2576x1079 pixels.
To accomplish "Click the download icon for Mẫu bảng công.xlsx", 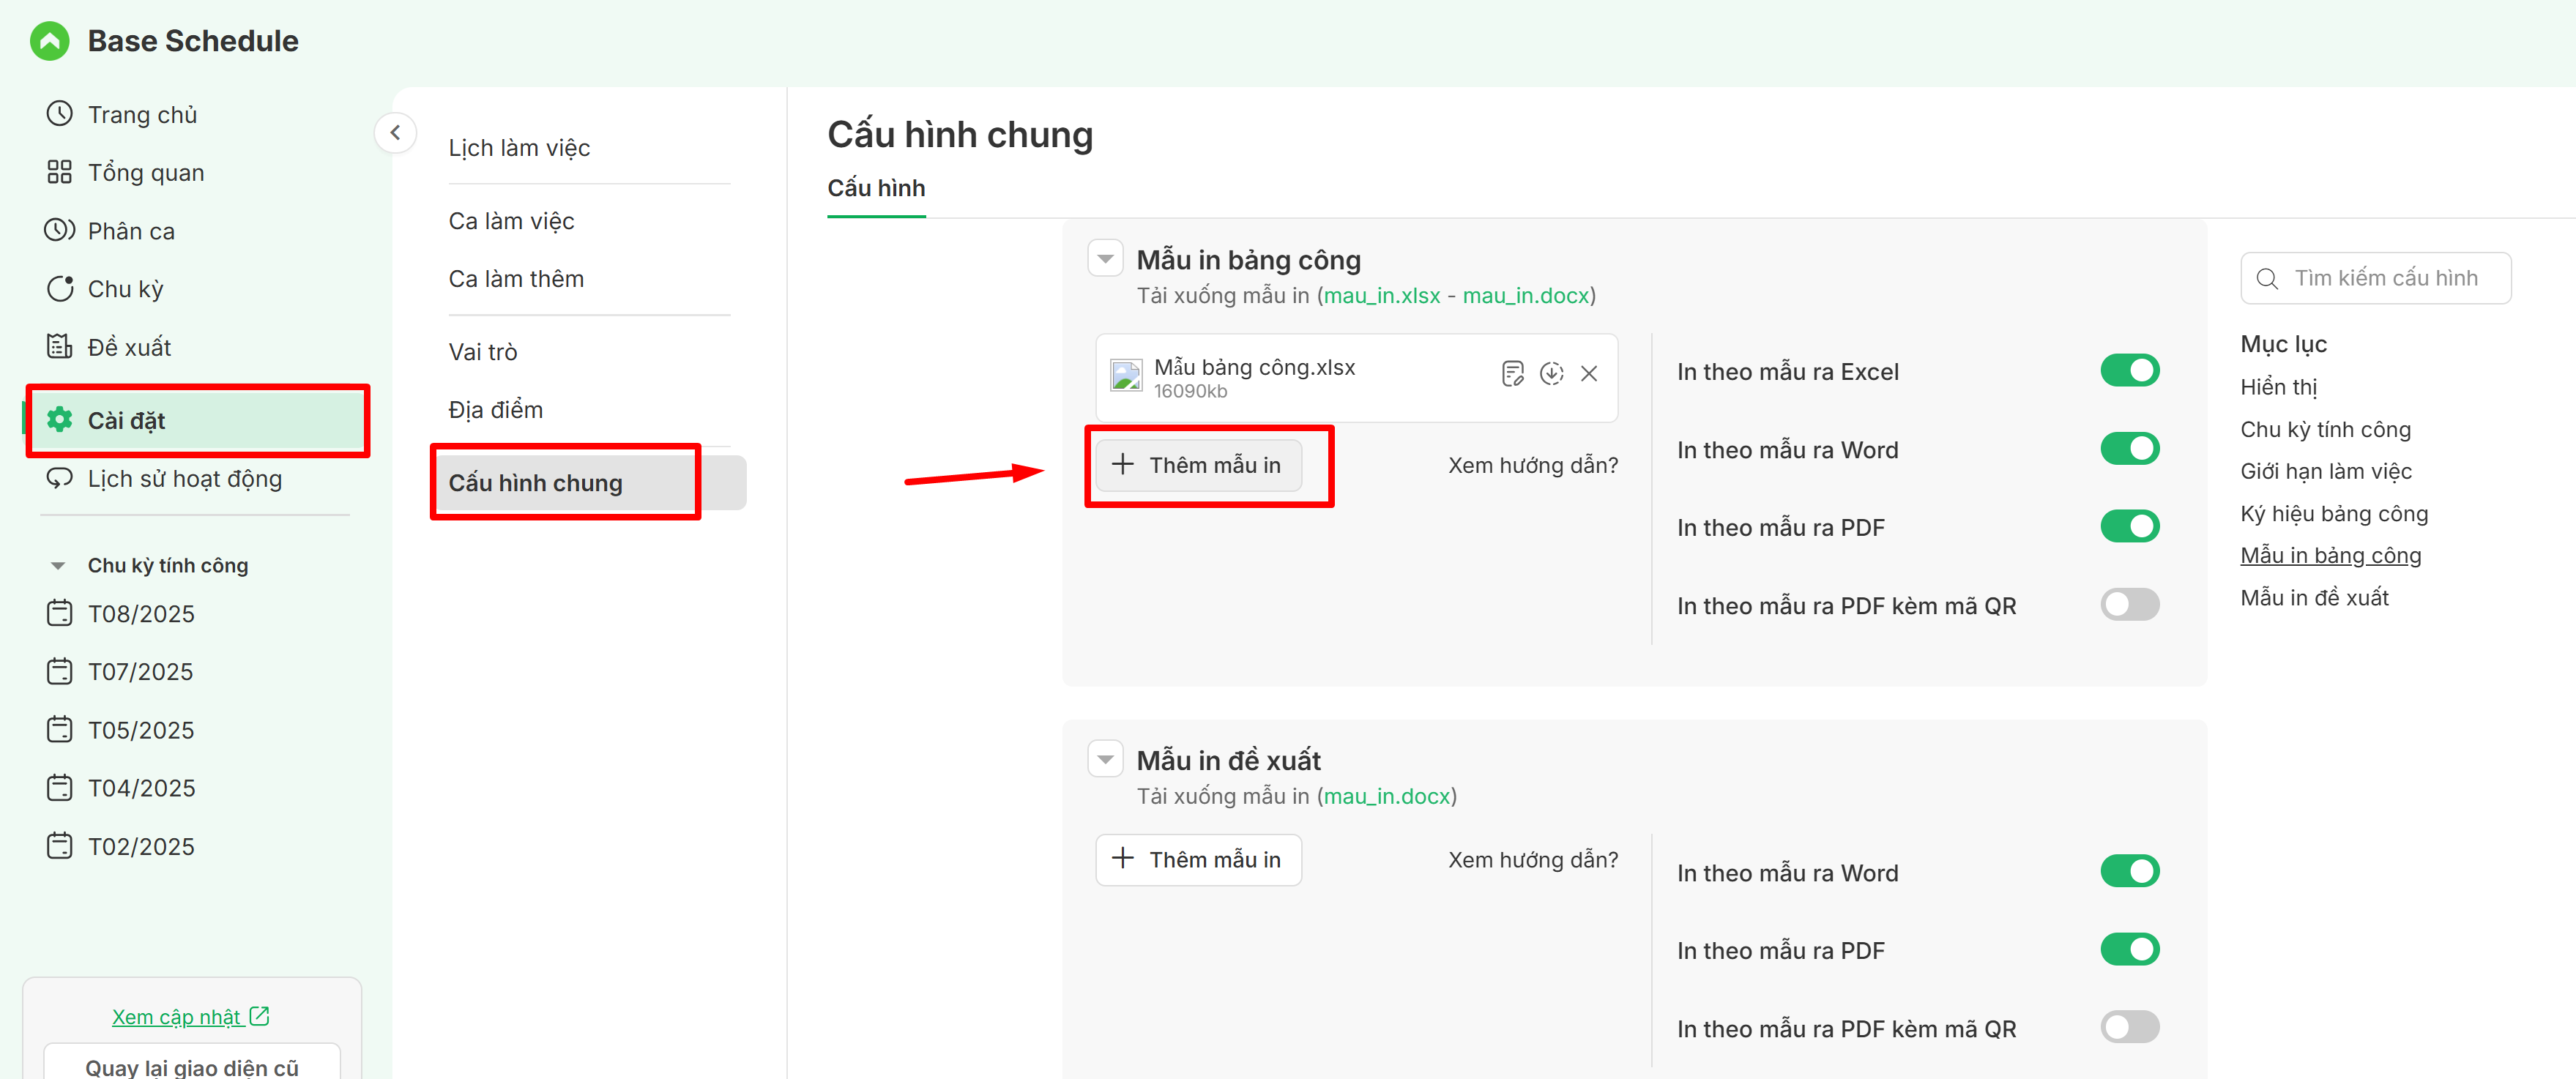I will click(1551, 374).
